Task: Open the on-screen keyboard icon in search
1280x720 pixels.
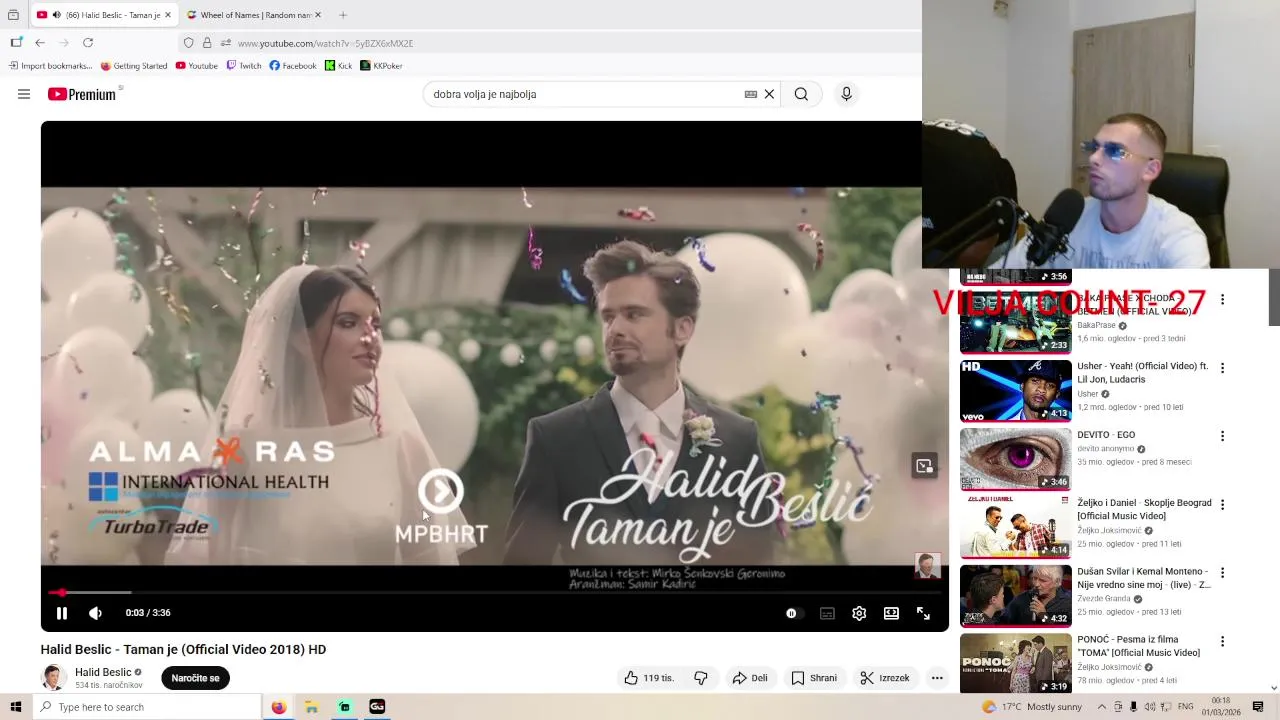Action: [750, 94]
